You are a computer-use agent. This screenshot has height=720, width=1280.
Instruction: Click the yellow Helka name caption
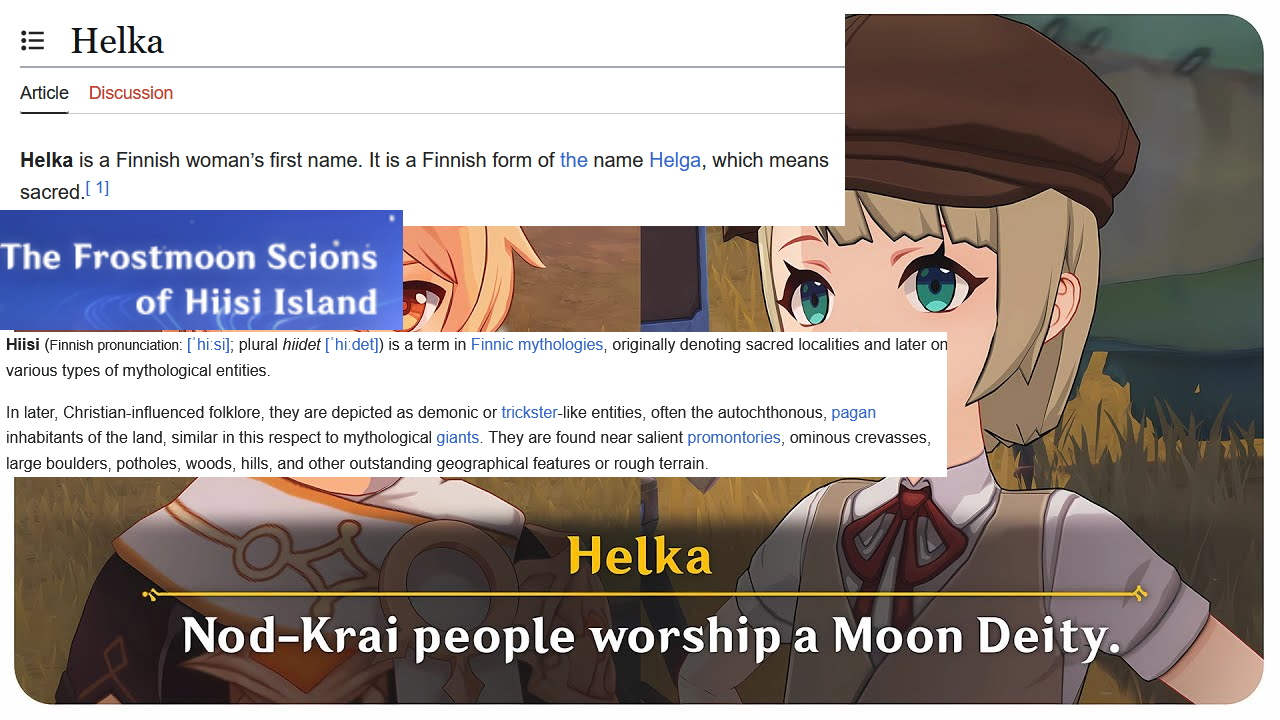pyautogui.click(x=640, y=557)
